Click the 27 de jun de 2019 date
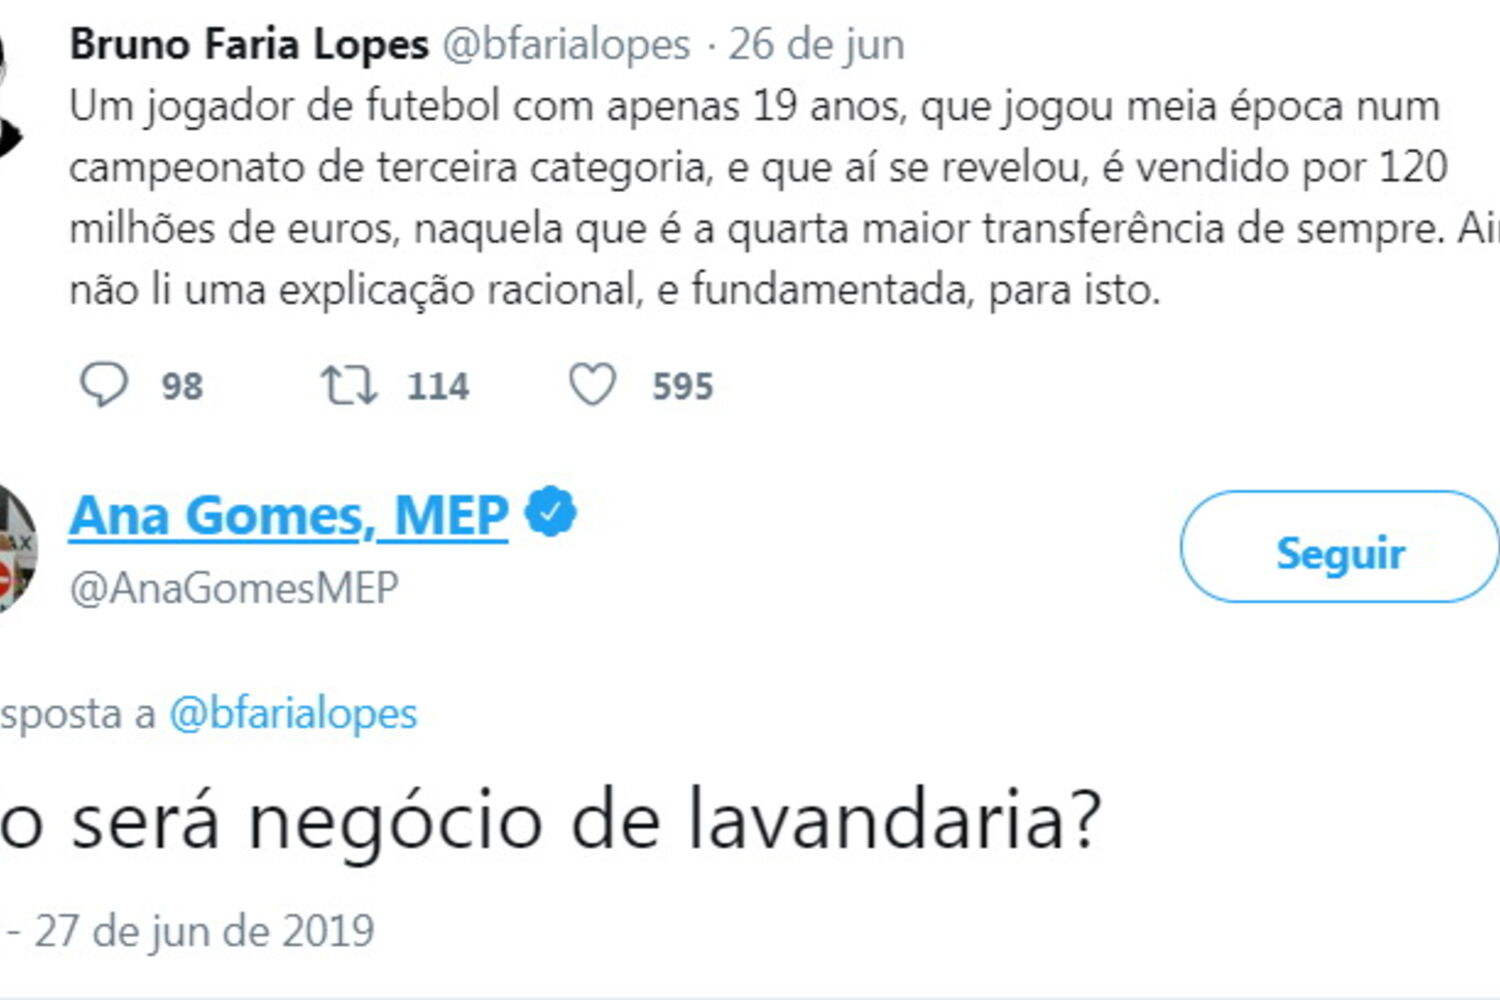The height and width of the screenshot is (1000, 1500). tap(204, 931)
